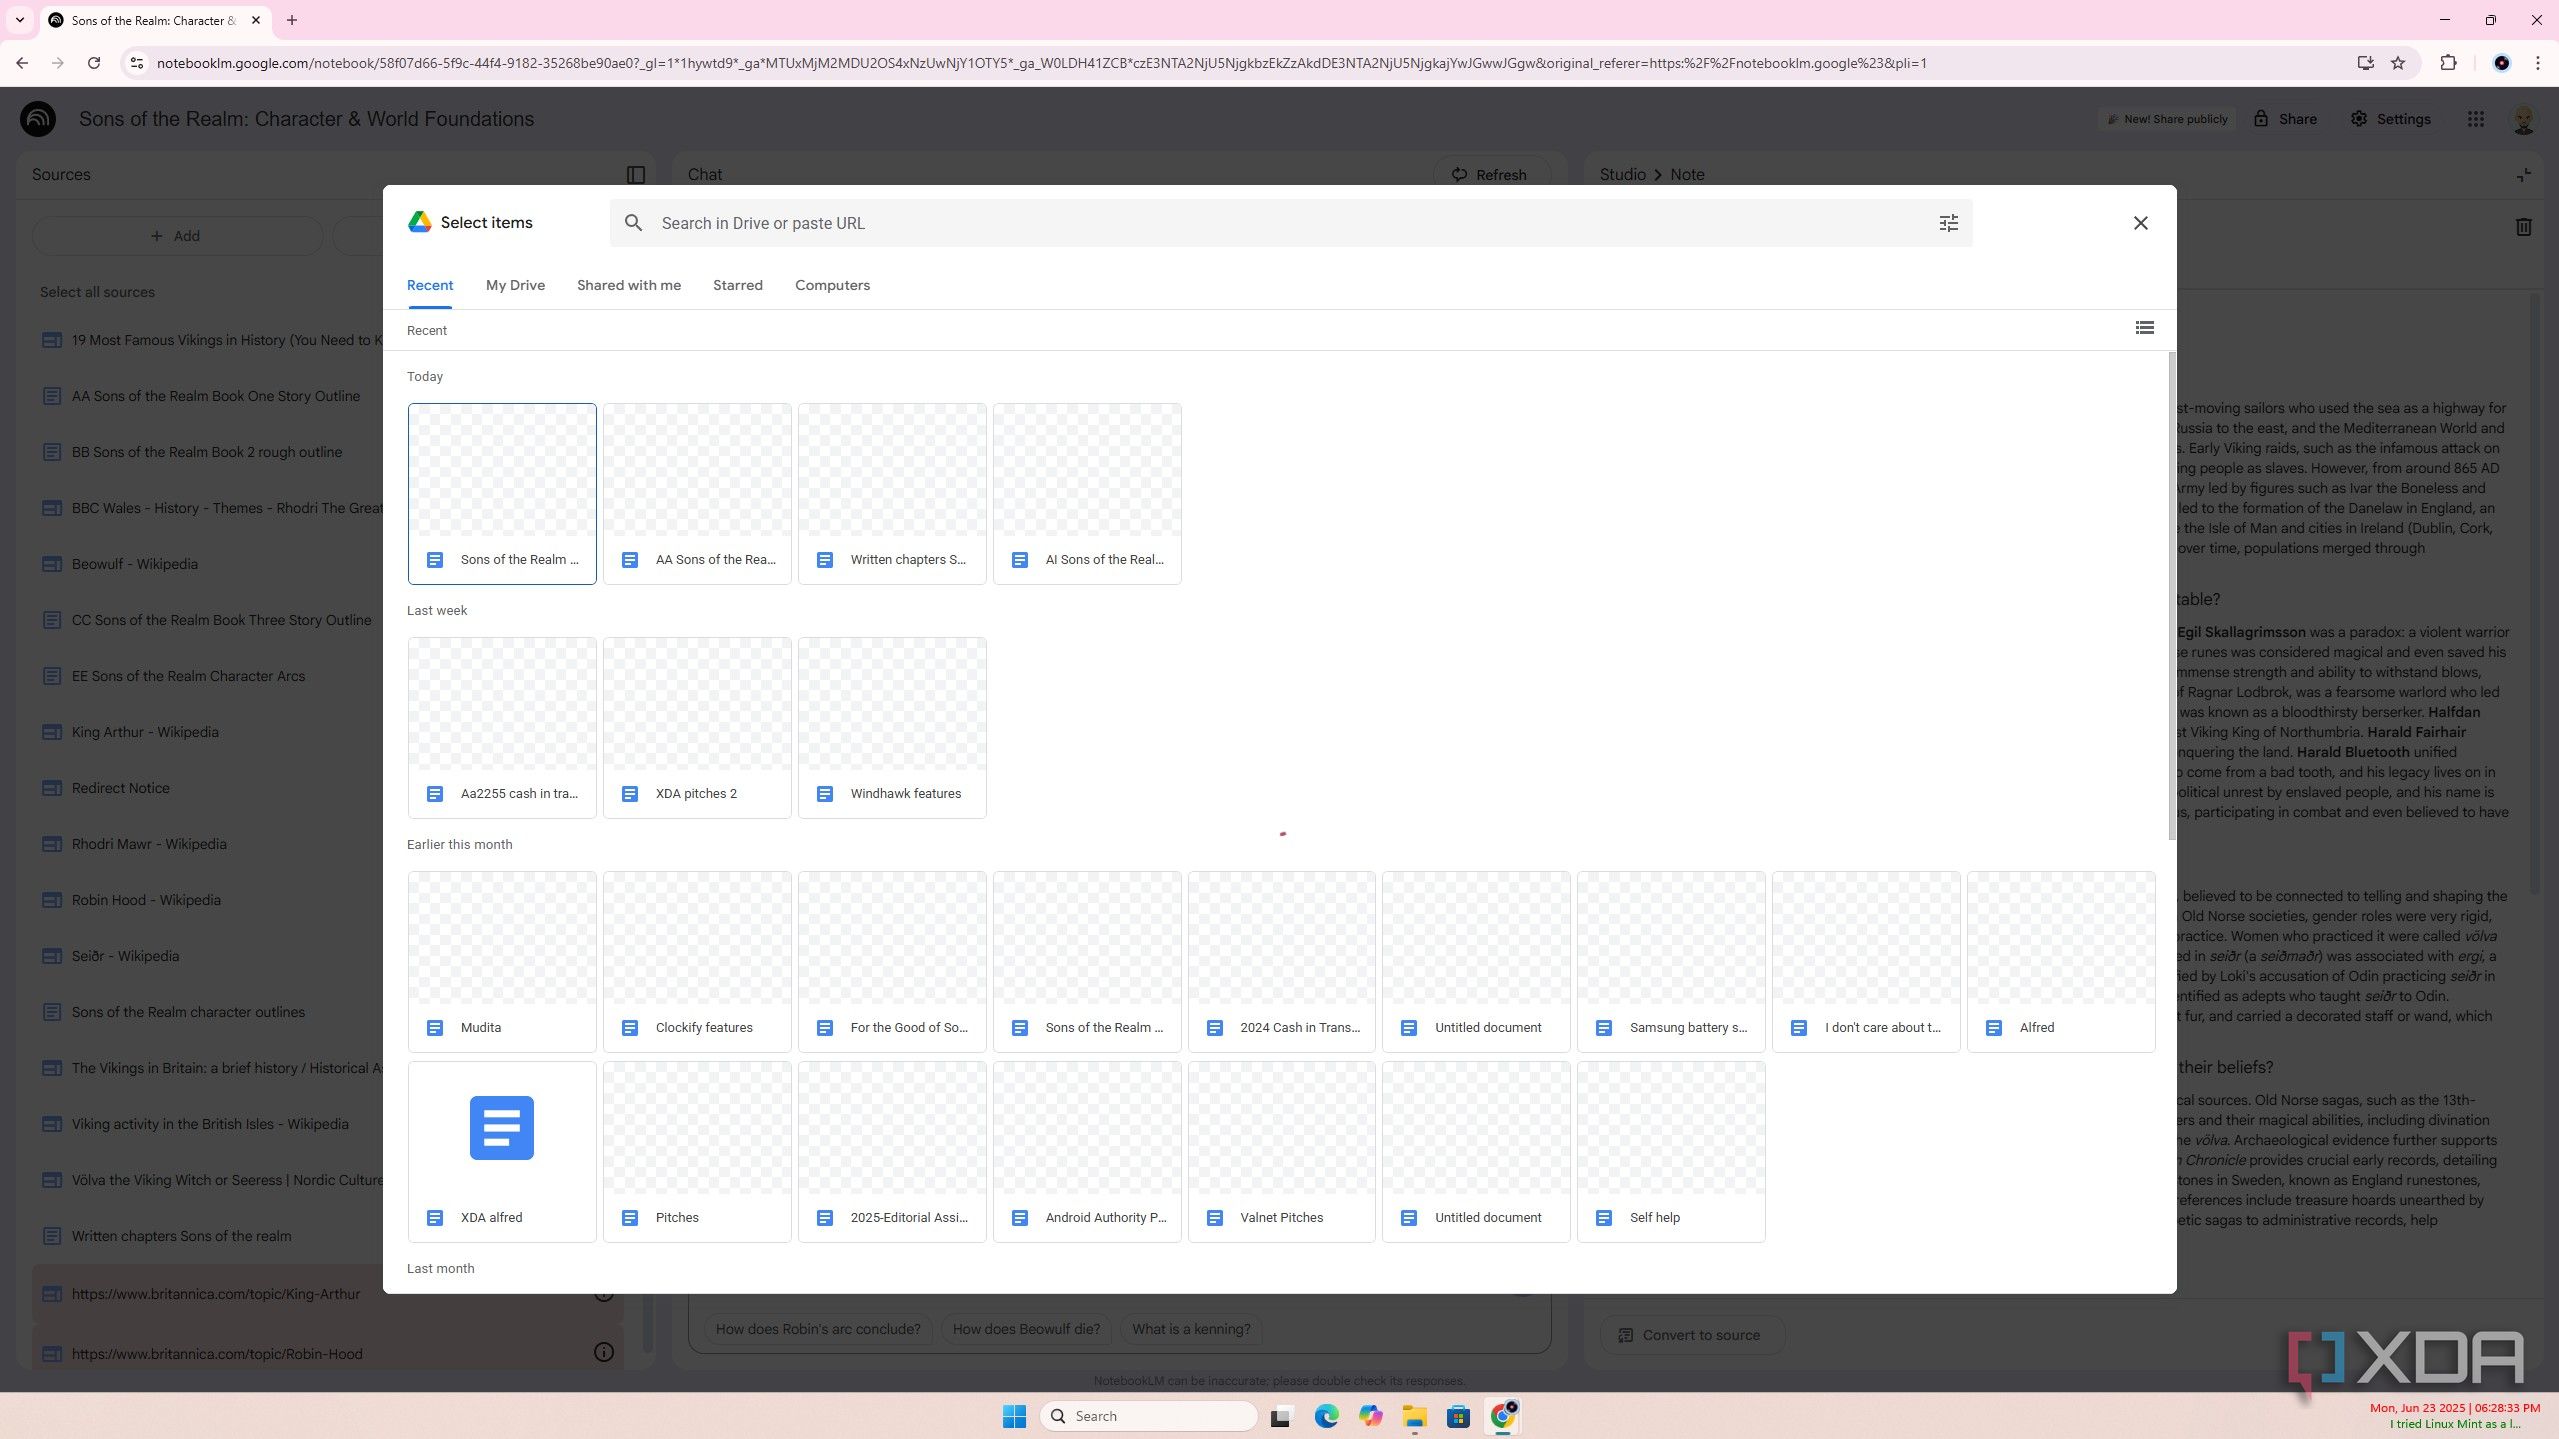Open NotebookLM Settings
The width and height of the screenshot is (2559, 1439).
pyautogui.click(x=2390, y=119)
